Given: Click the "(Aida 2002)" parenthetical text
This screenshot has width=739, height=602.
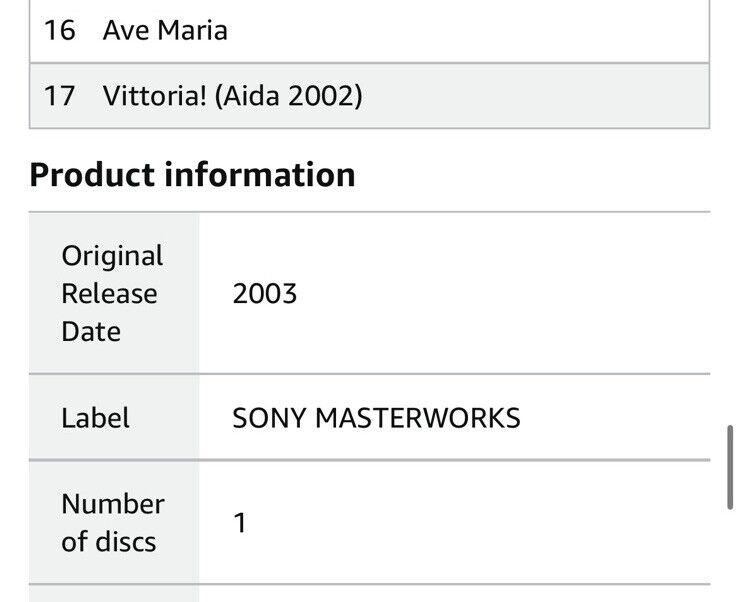Looking at the screenshot, I should pyautogui.click(x=288, y=96).
